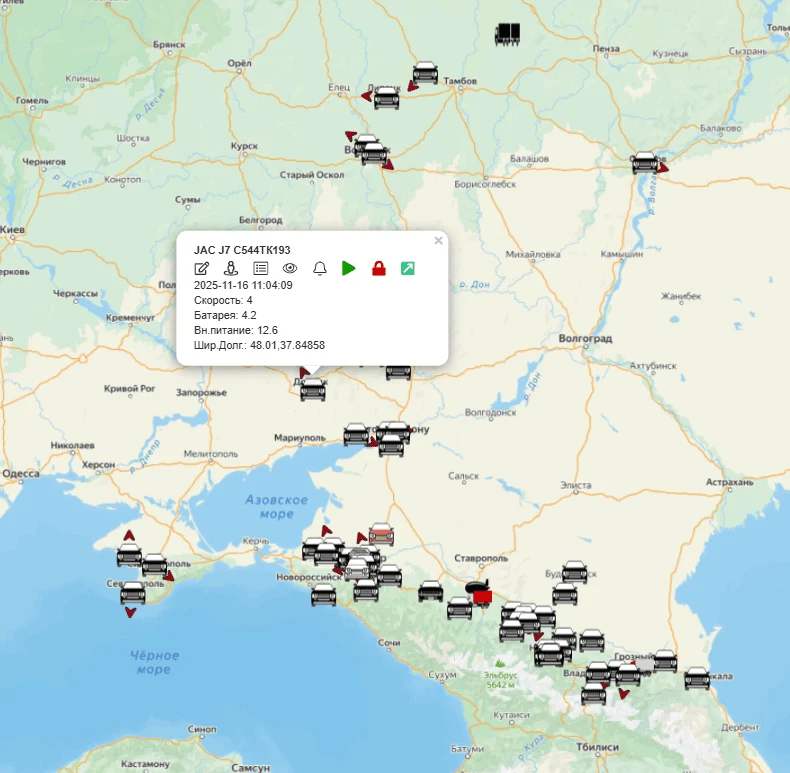Select the car marker at Sevastopol
Screen dimensions: 790x773
(x=133, y=594)
